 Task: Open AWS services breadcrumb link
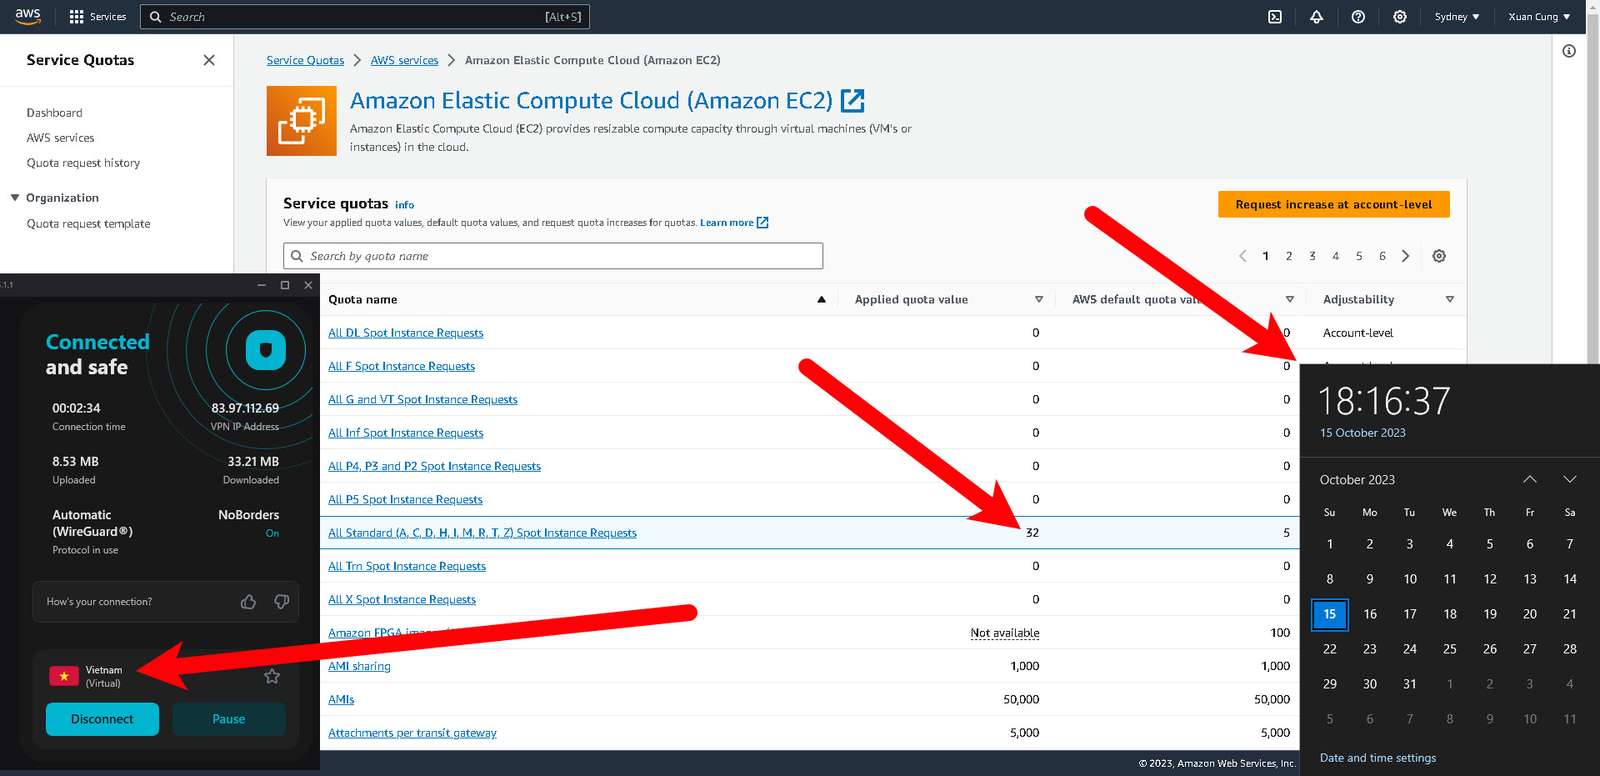(x=404, y=60)
